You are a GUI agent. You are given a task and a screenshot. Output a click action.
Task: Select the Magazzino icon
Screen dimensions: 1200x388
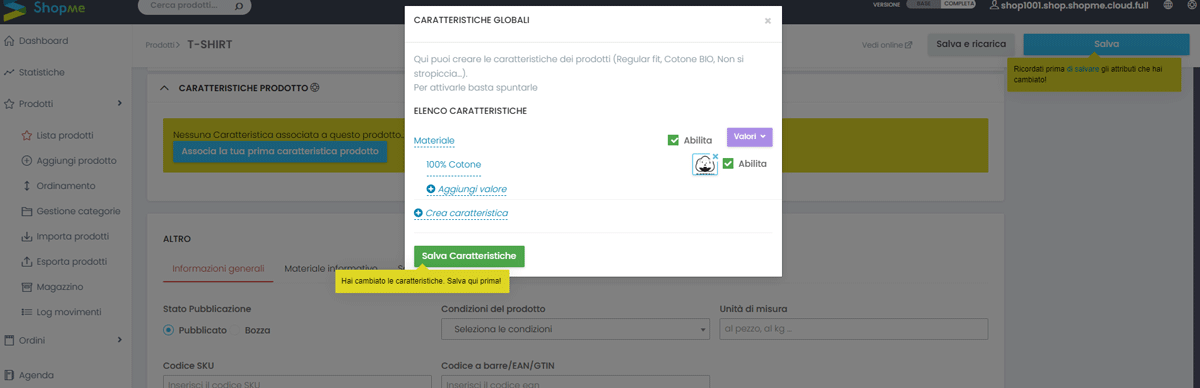tap(27, 287)
